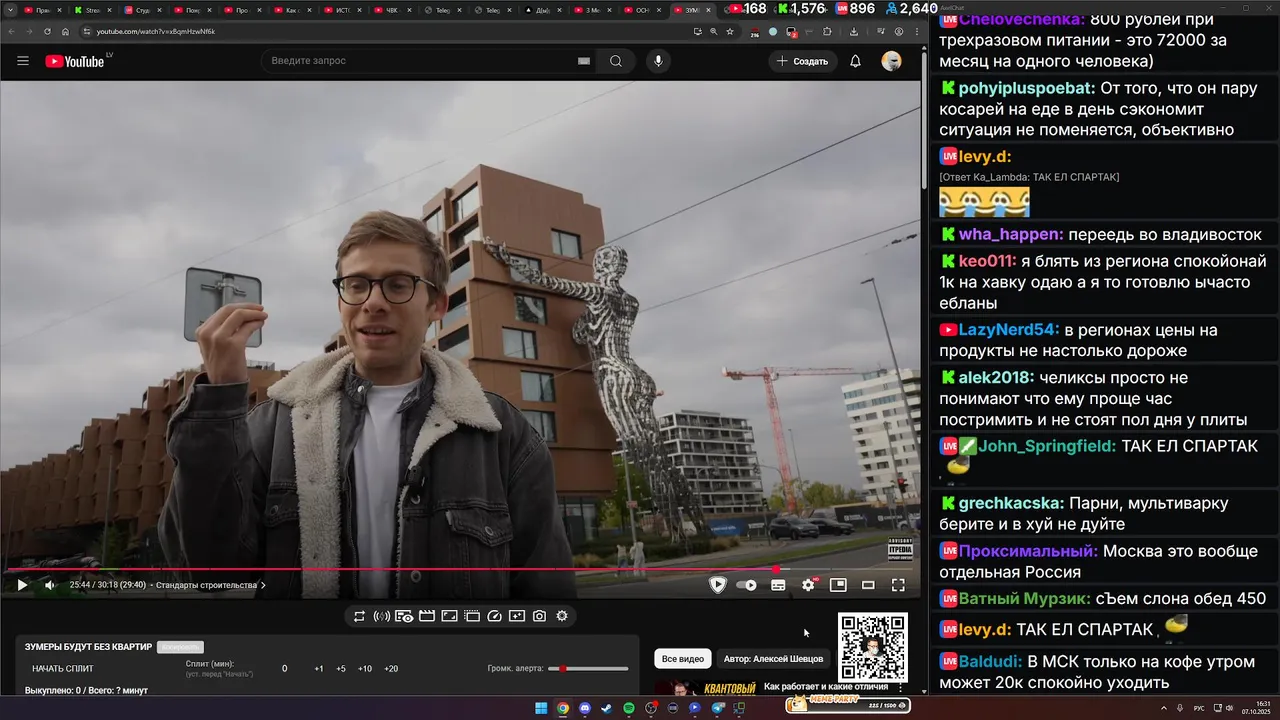The width and height of the screenshot is (1280, 720).
Task: Click the shield extension icon in player
Action: (x=718, y=585)
